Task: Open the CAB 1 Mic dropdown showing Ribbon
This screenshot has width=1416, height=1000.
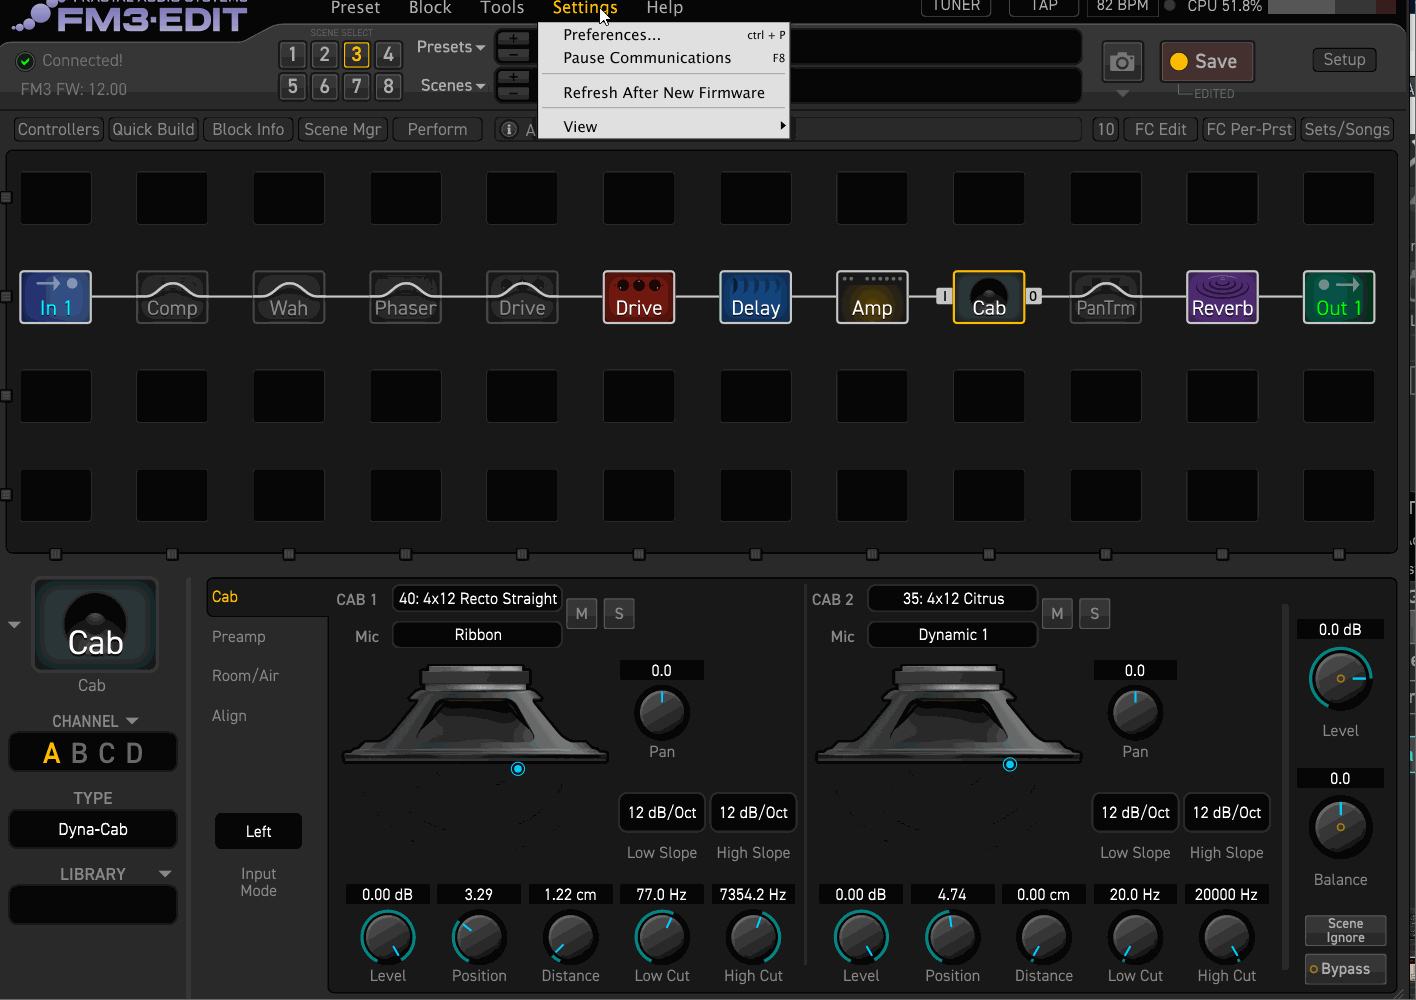Action: coord(477,635)
